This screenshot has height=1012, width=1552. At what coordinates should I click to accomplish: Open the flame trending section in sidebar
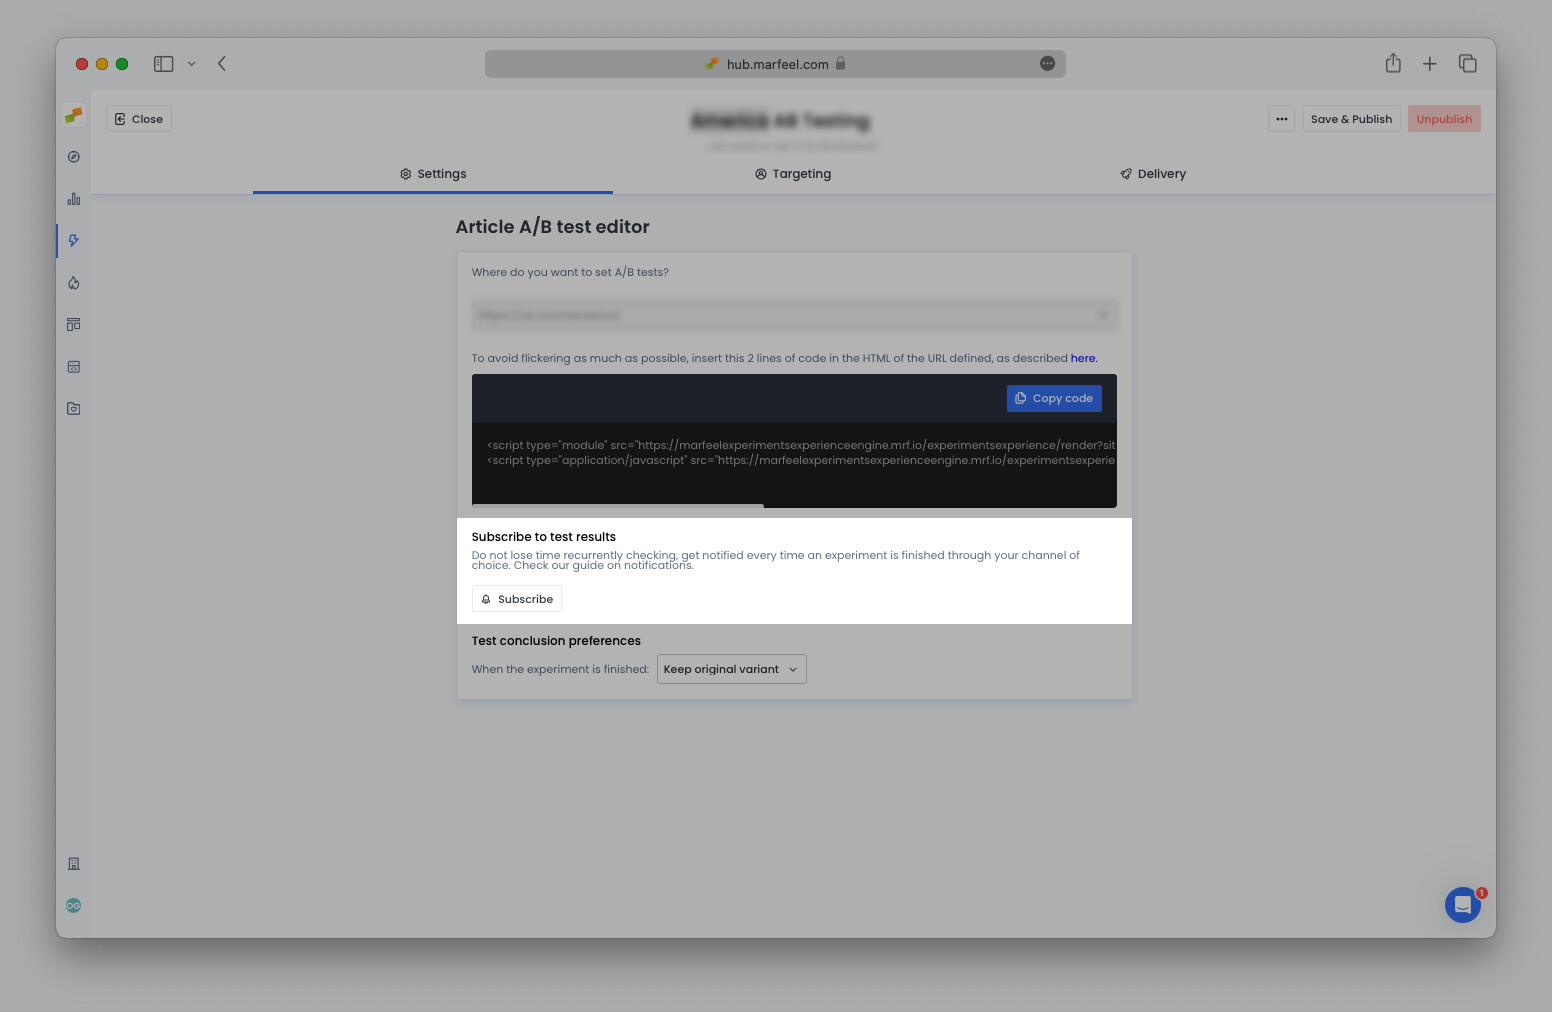coord(73,283)
